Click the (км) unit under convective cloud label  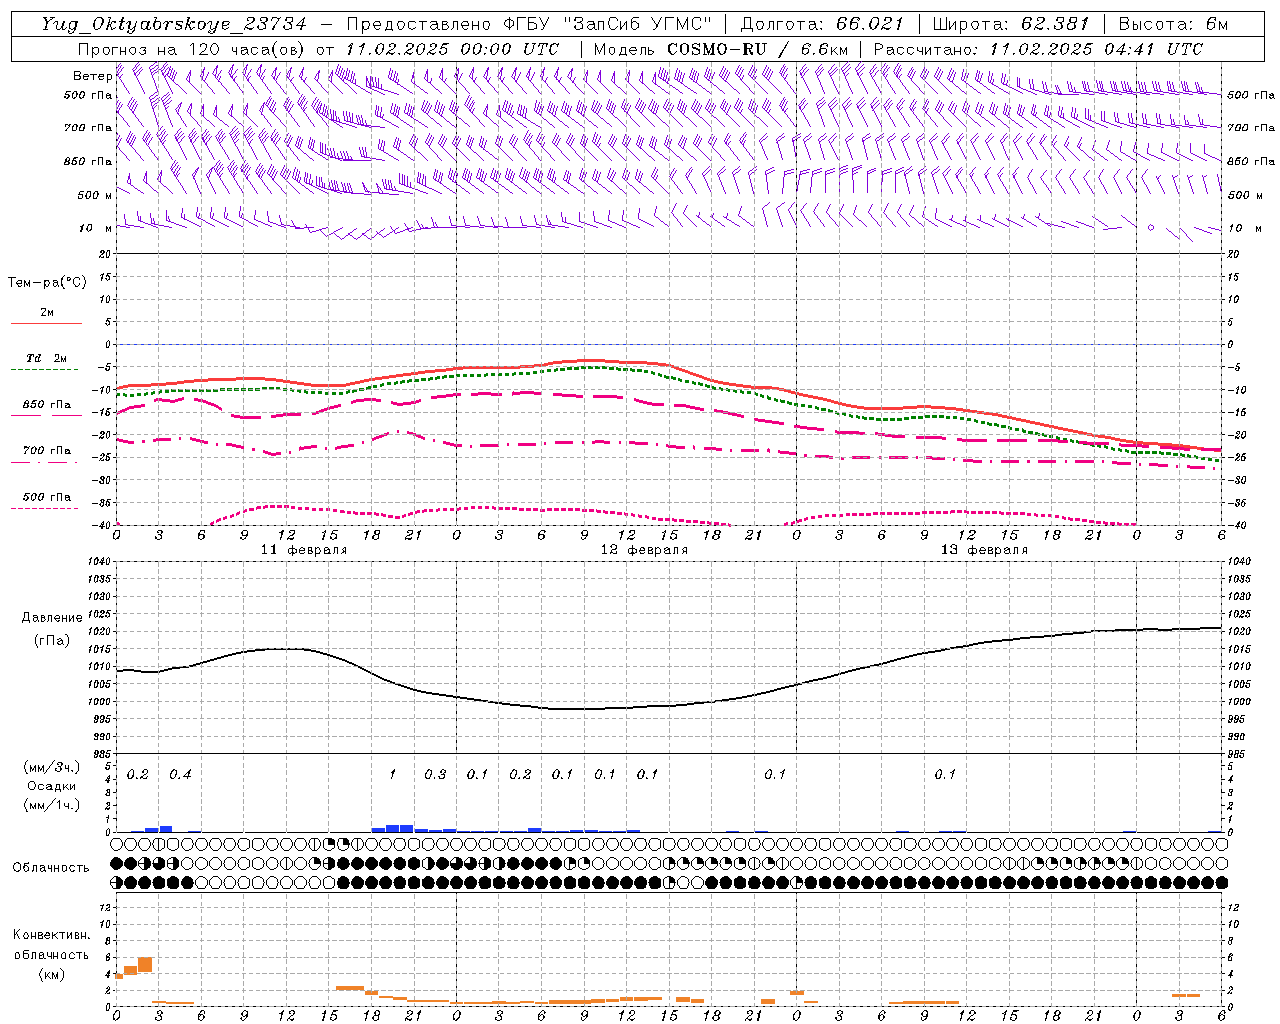click(x=52, y=974)
